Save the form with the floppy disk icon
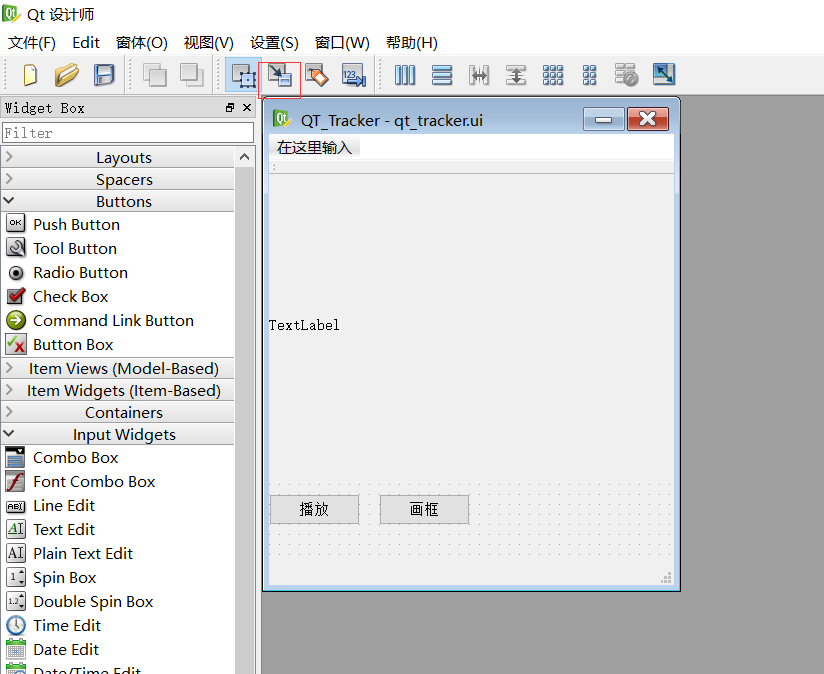 pos(104,75)
